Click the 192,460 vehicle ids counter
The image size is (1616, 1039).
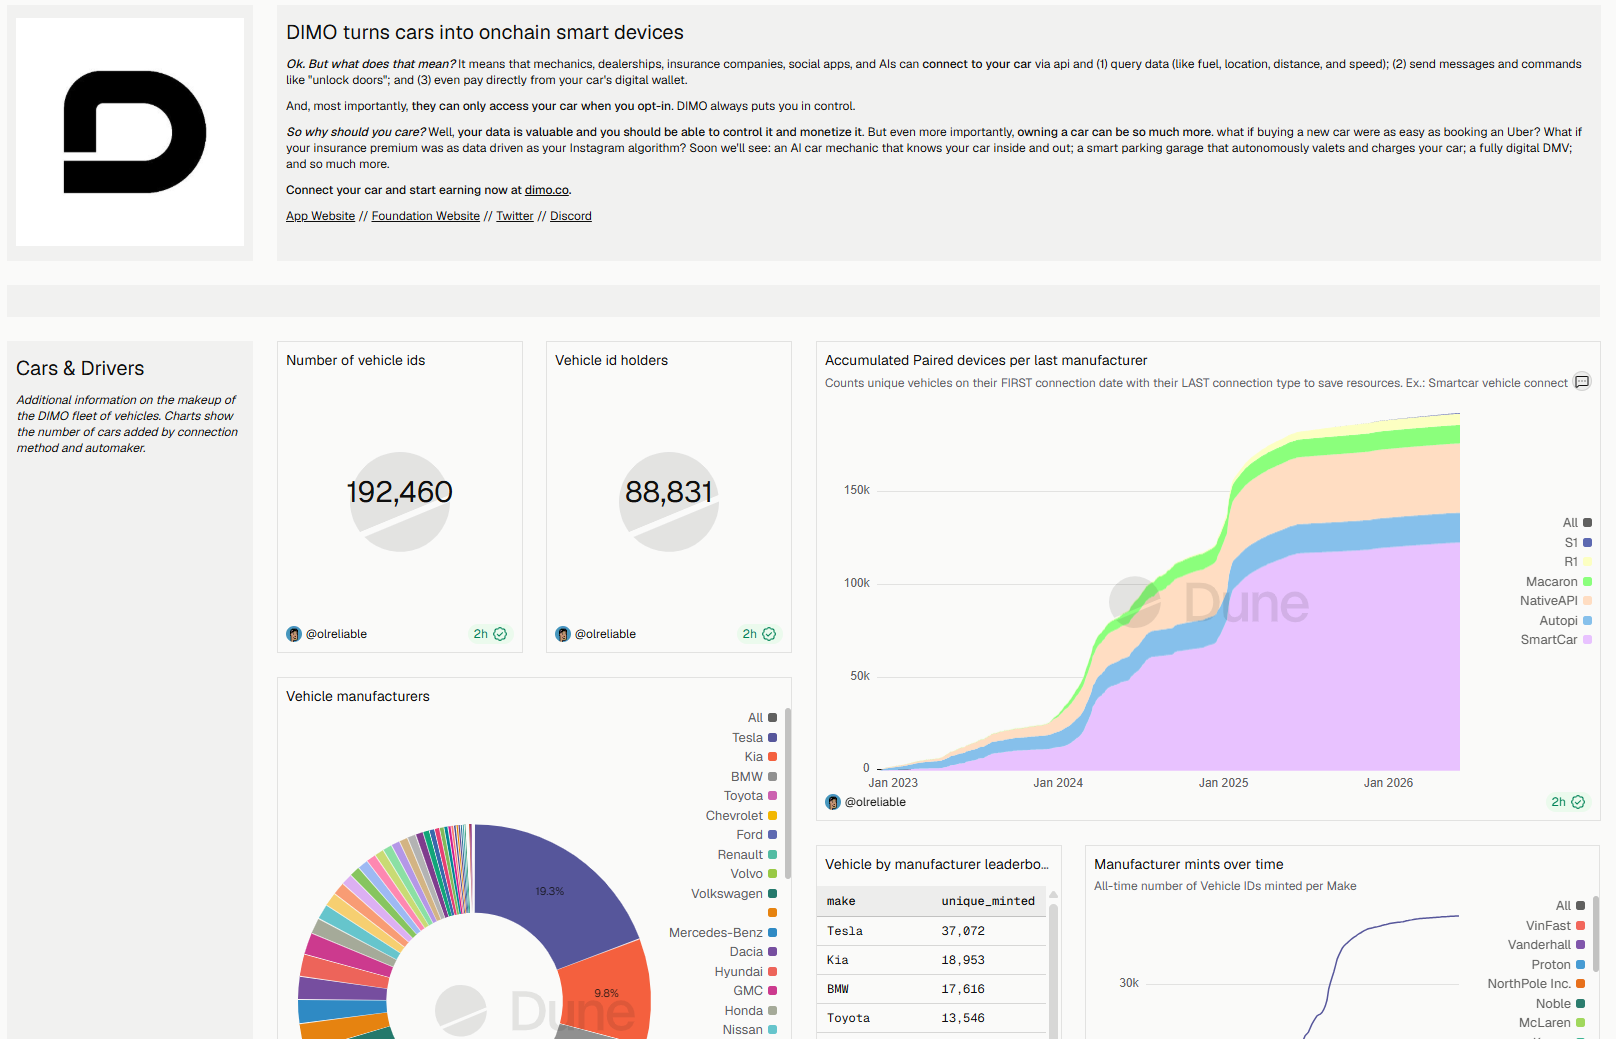click(x=399, y=492)
